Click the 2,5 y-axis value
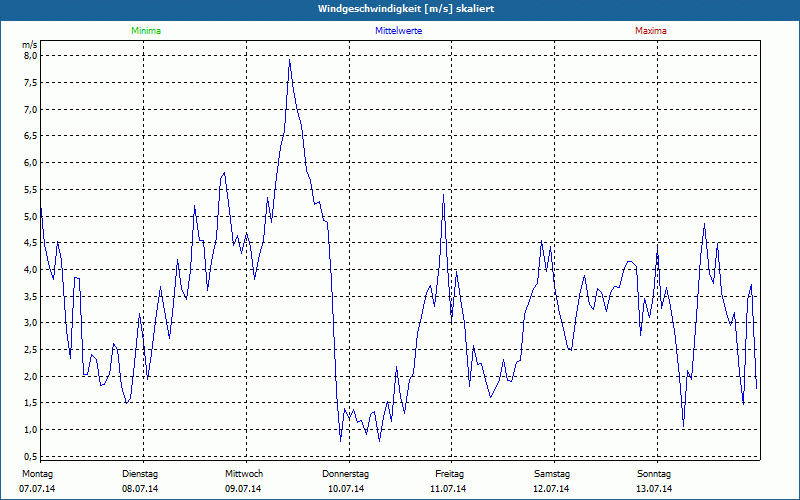 [31, 349]
